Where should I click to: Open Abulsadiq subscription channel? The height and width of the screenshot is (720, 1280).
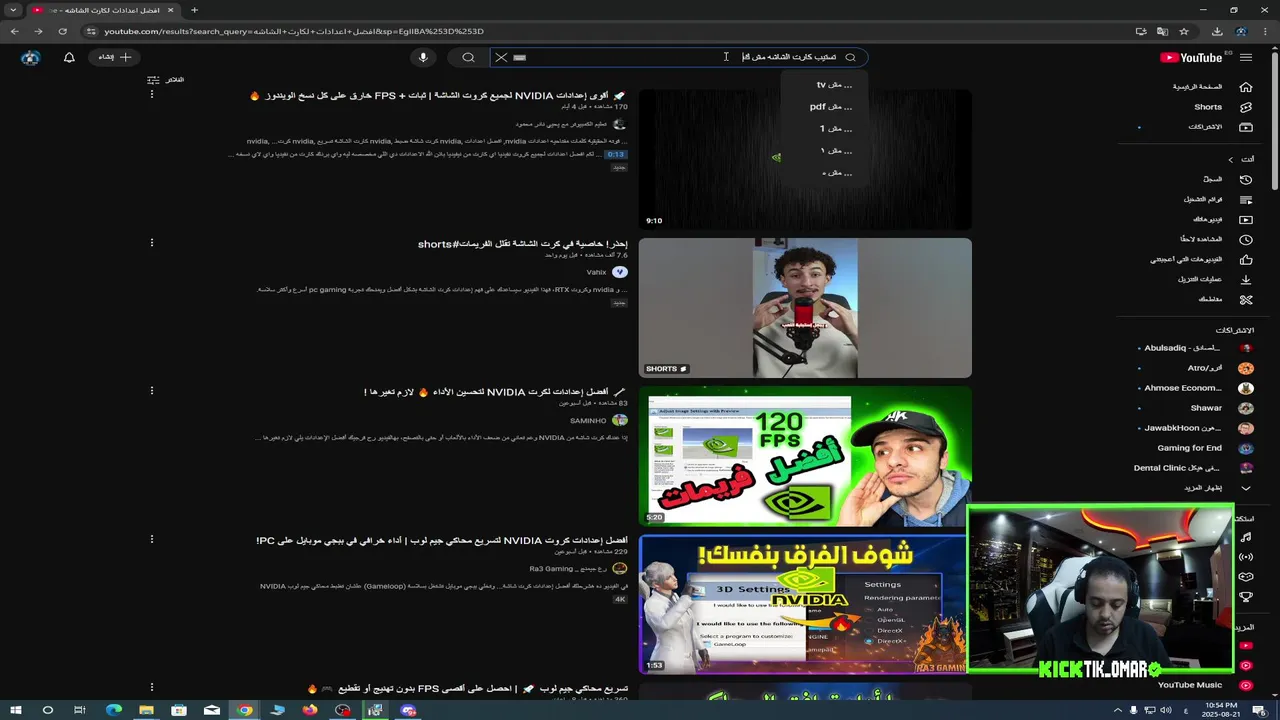(x=1197, y=348)
